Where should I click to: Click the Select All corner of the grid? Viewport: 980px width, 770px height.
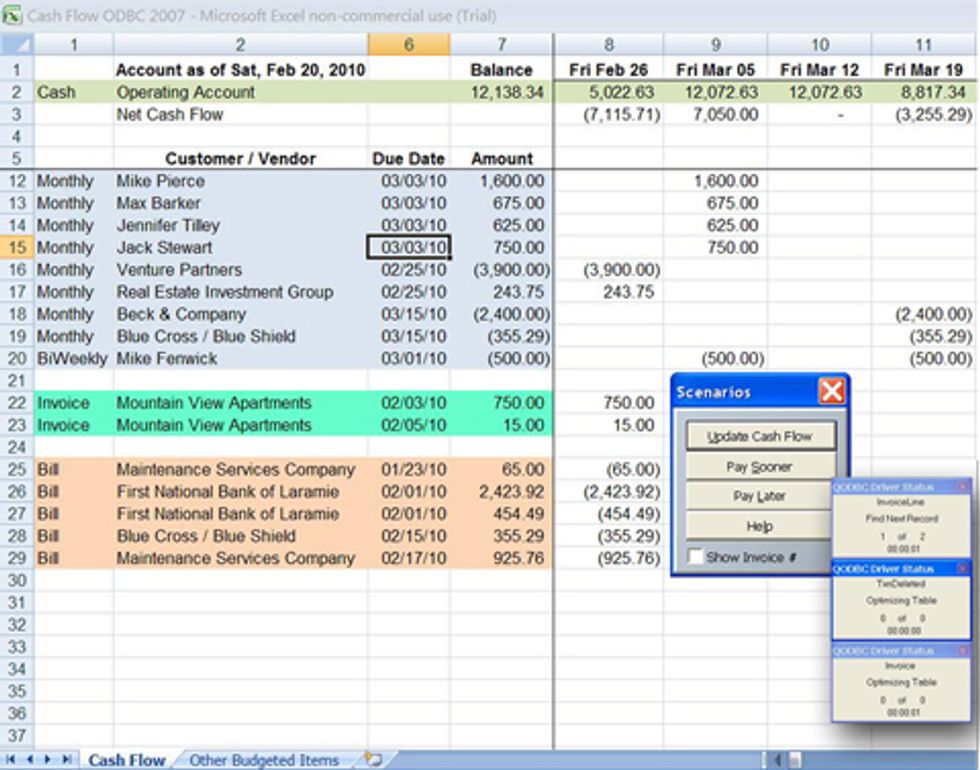[x=17, y=44]
